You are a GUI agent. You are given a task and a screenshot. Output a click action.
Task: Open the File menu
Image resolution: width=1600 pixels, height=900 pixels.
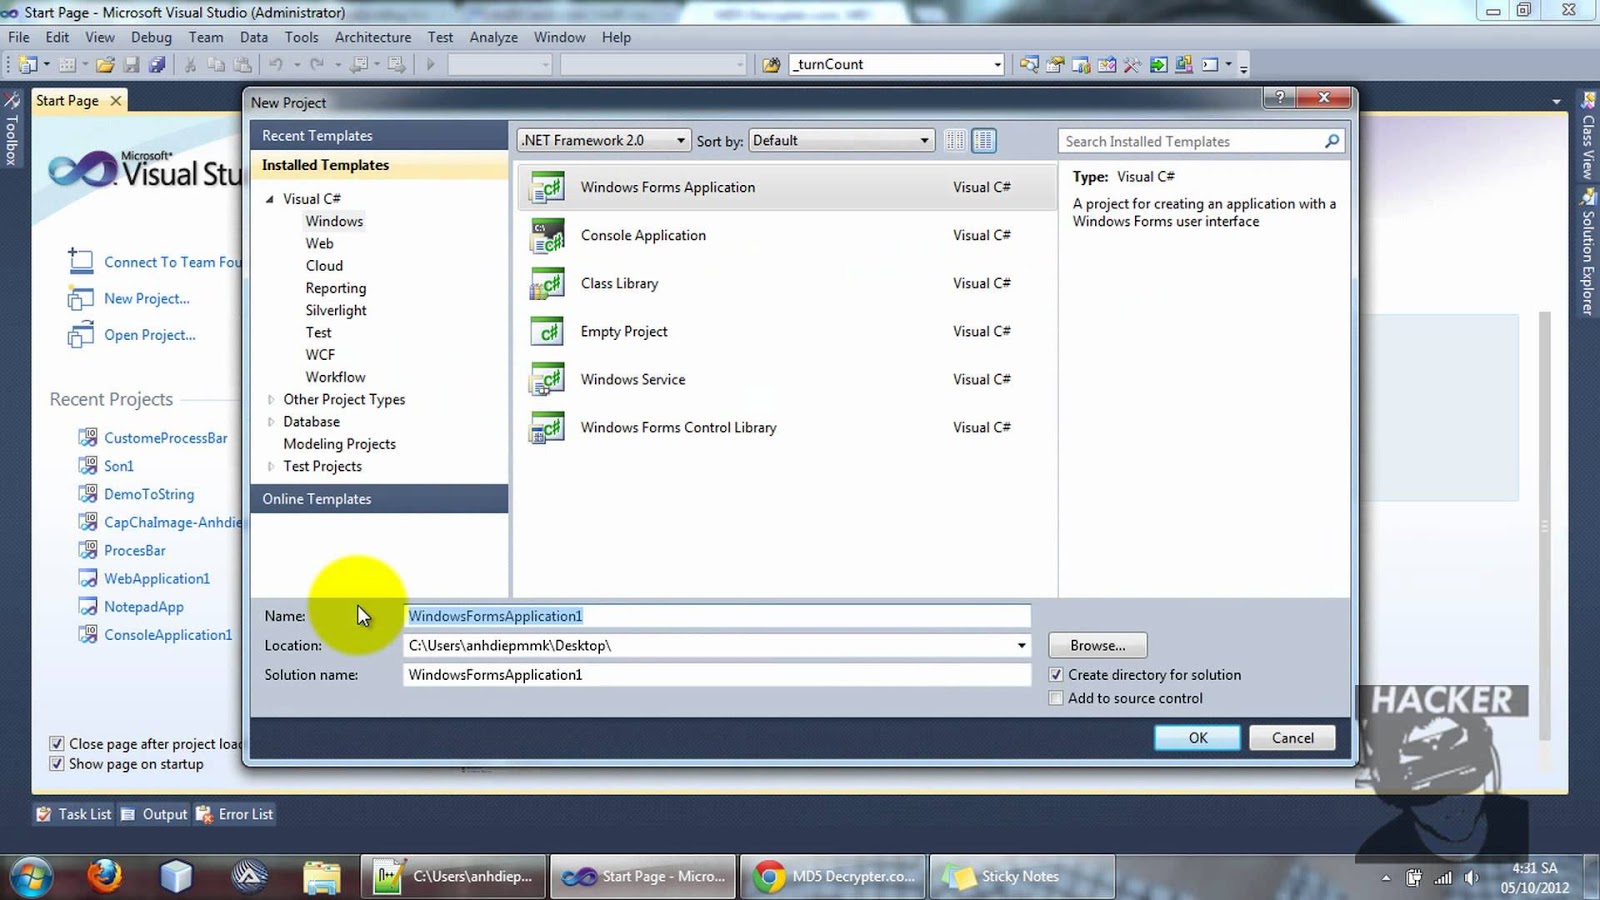[x=19, y=37]
